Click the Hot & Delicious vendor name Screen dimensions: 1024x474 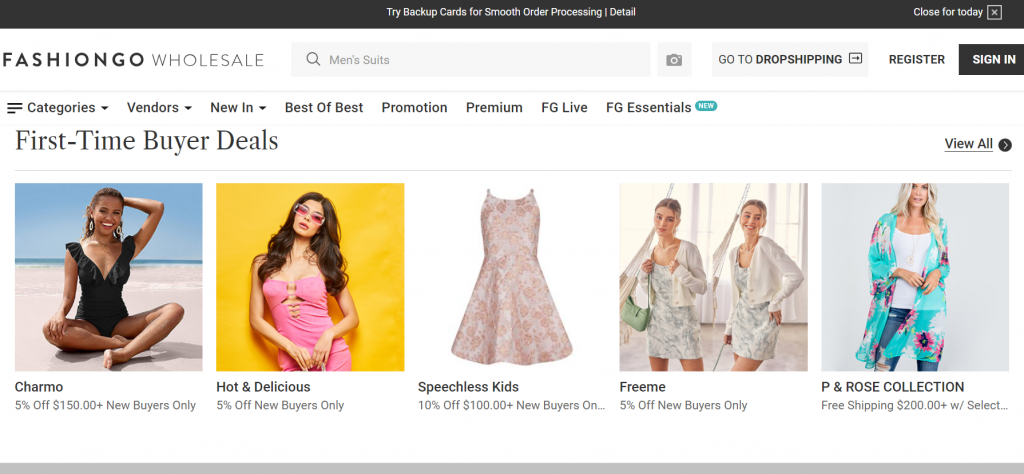(263, 387)
